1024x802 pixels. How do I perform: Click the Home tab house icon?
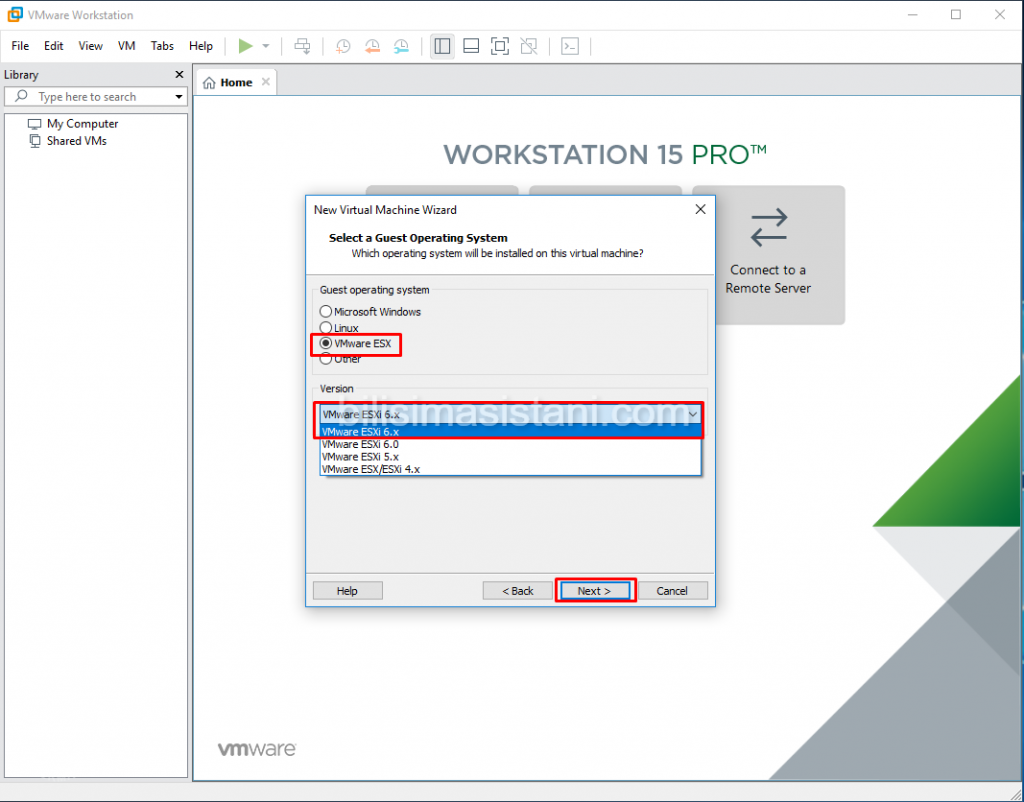coord(209,83)
